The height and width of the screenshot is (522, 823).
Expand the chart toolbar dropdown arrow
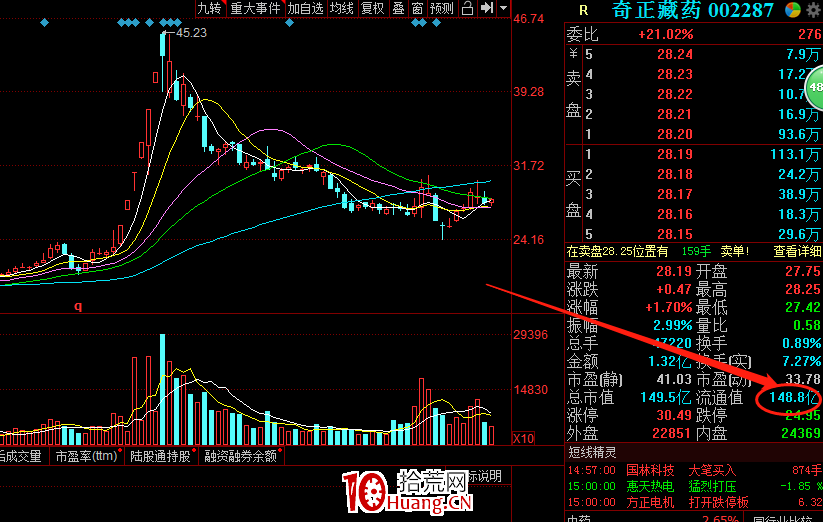pyautogui.click(x=503, y=8)
